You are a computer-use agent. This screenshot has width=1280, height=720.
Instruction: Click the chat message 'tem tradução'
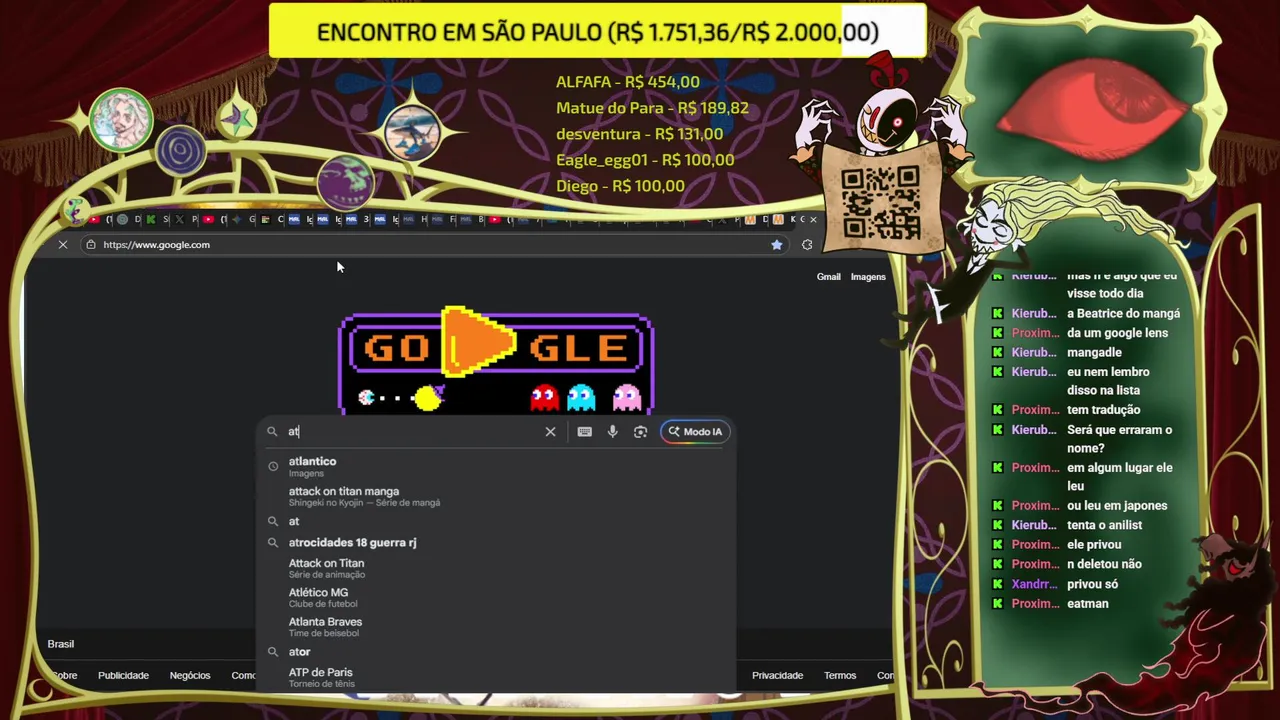pos(1103,410)
